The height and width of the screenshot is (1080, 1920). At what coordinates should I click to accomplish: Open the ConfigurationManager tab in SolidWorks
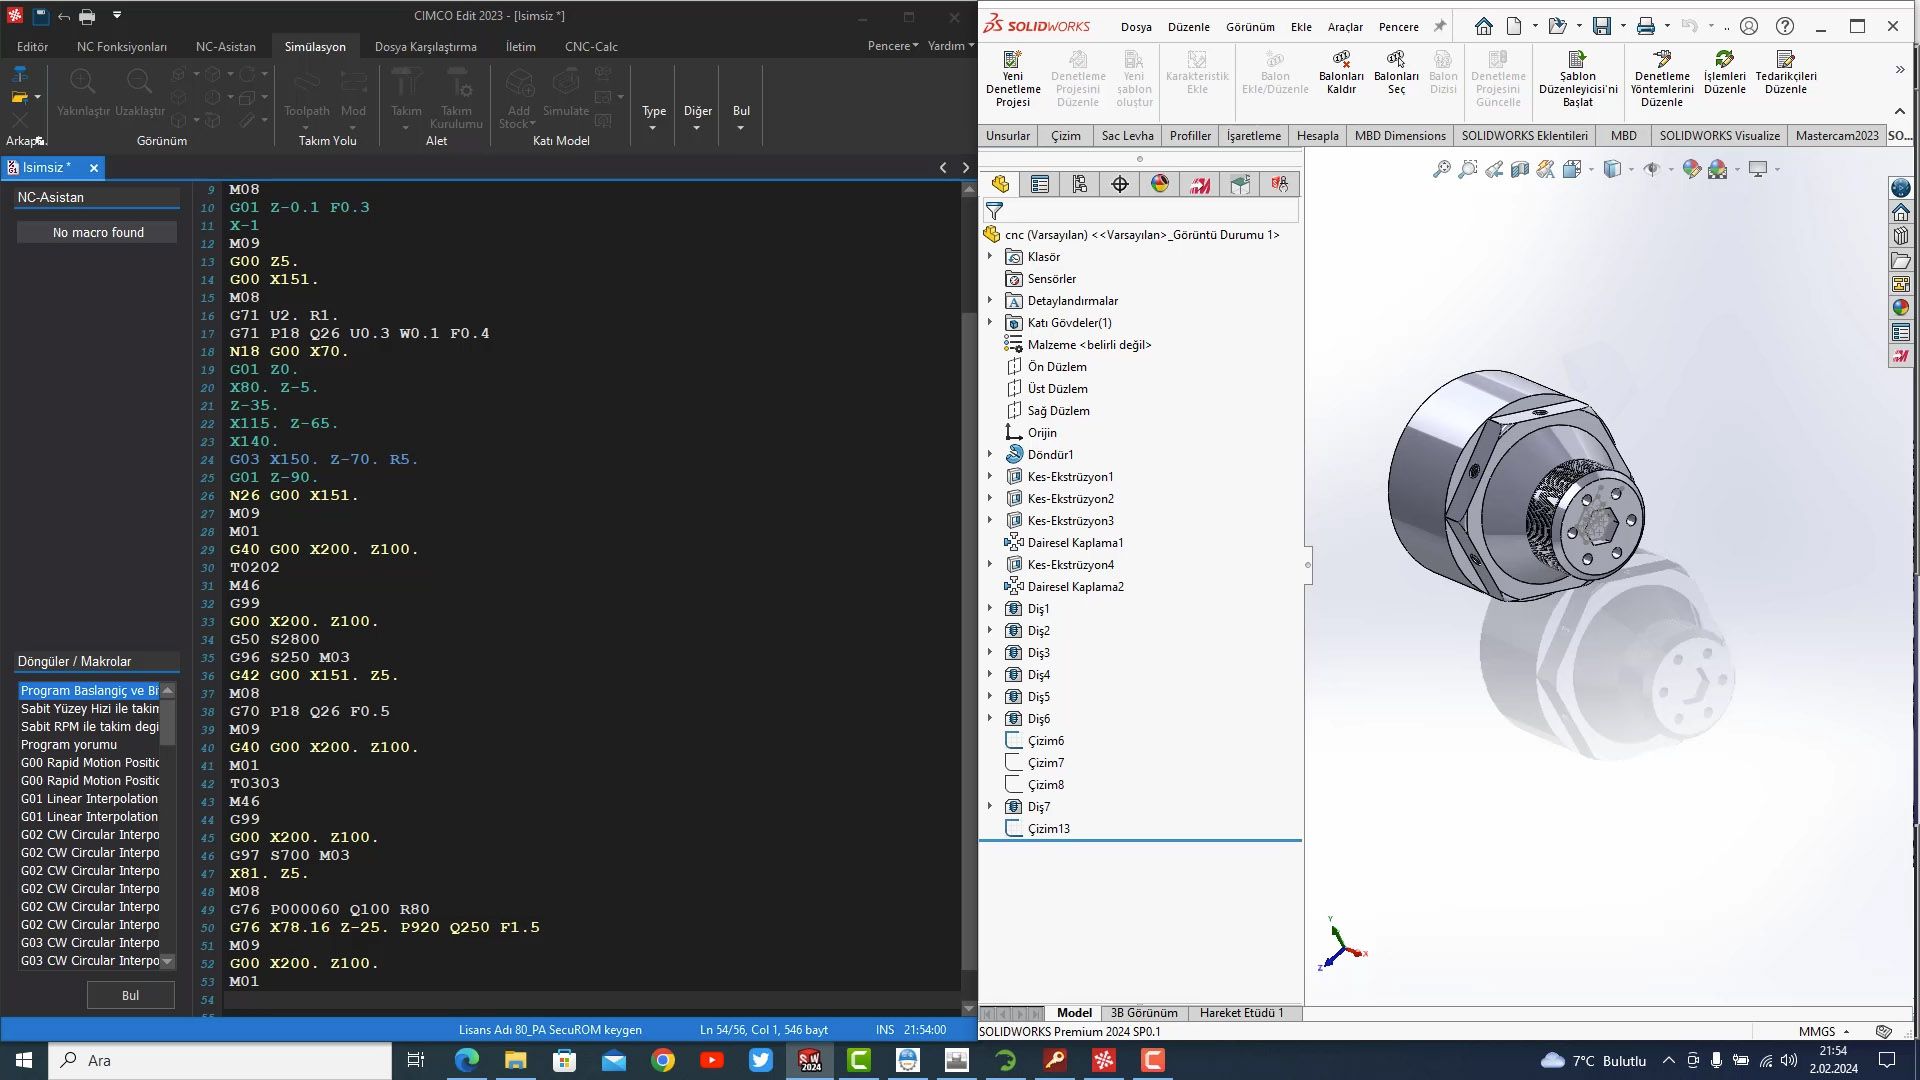coord(1080,184)
